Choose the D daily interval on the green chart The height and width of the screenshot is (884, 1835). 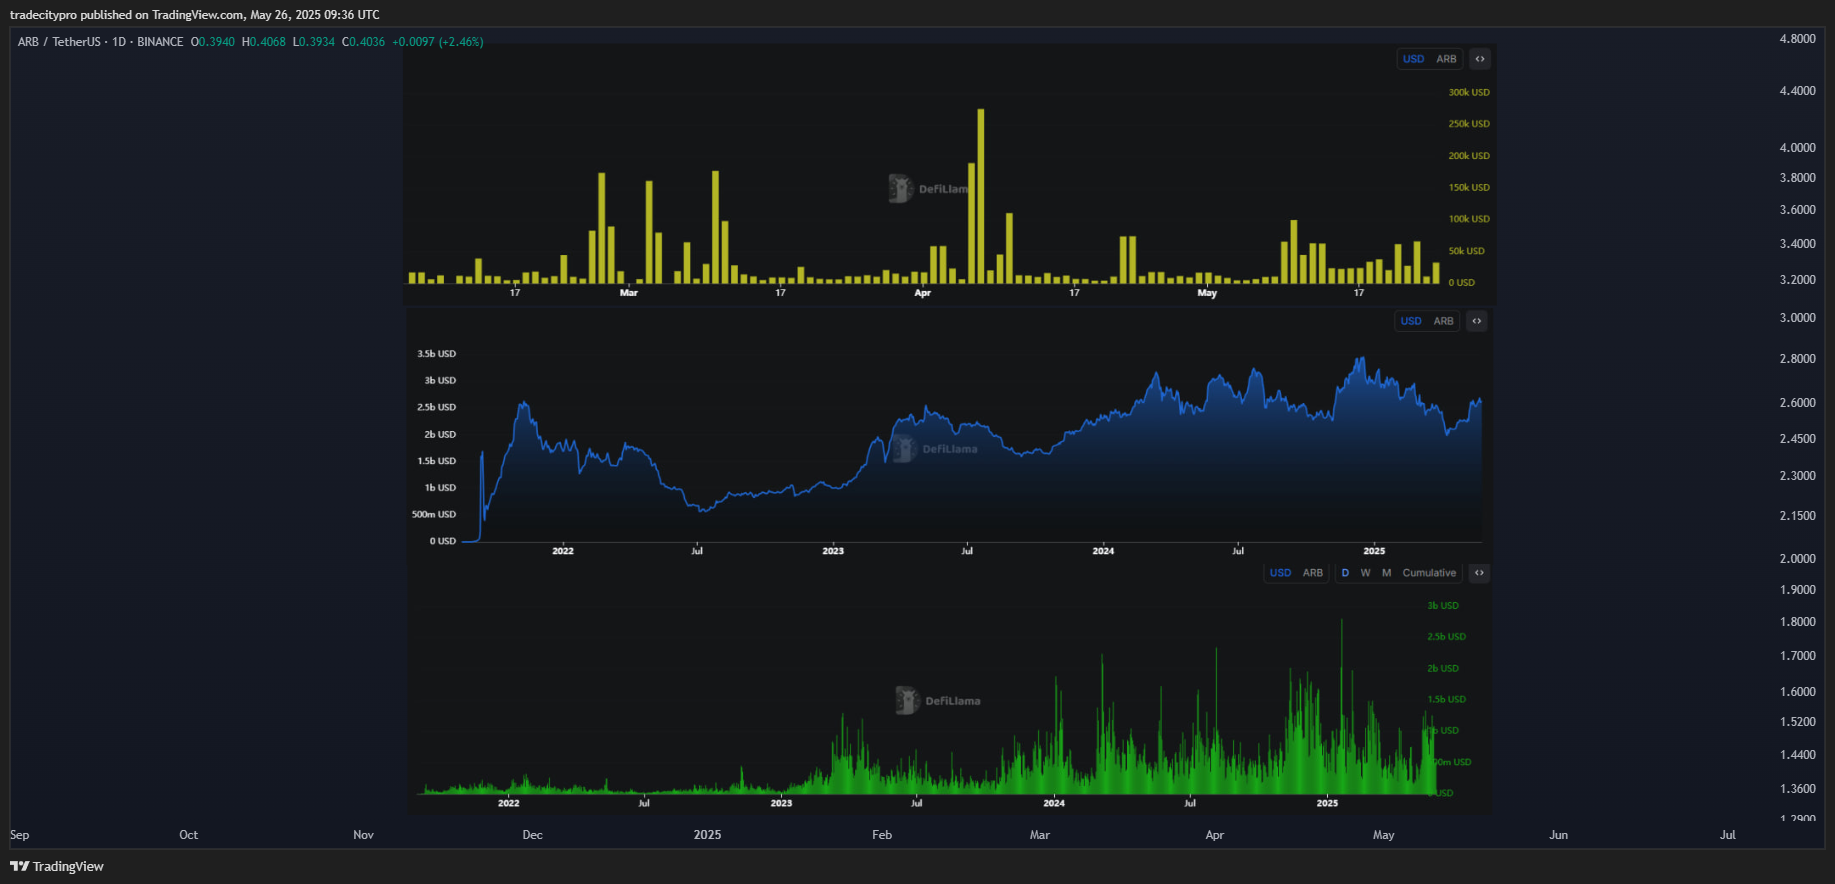[x=1345, y=573]
